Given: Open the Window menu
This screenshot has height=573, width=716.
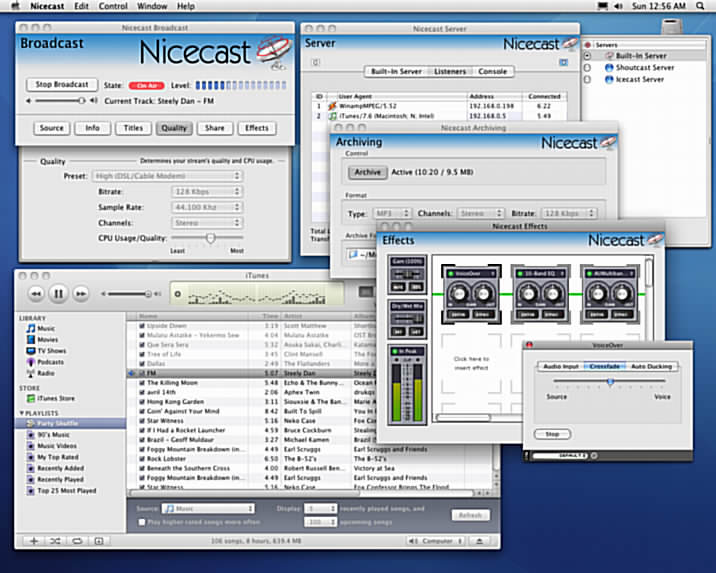Looking at the screenshot, I should click(152, 6).
